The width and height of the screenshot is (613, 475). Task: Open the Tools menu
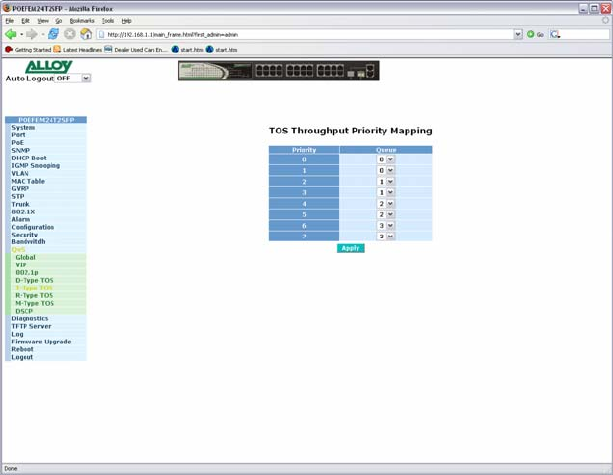pyautogui.click(x=108, y=20)
